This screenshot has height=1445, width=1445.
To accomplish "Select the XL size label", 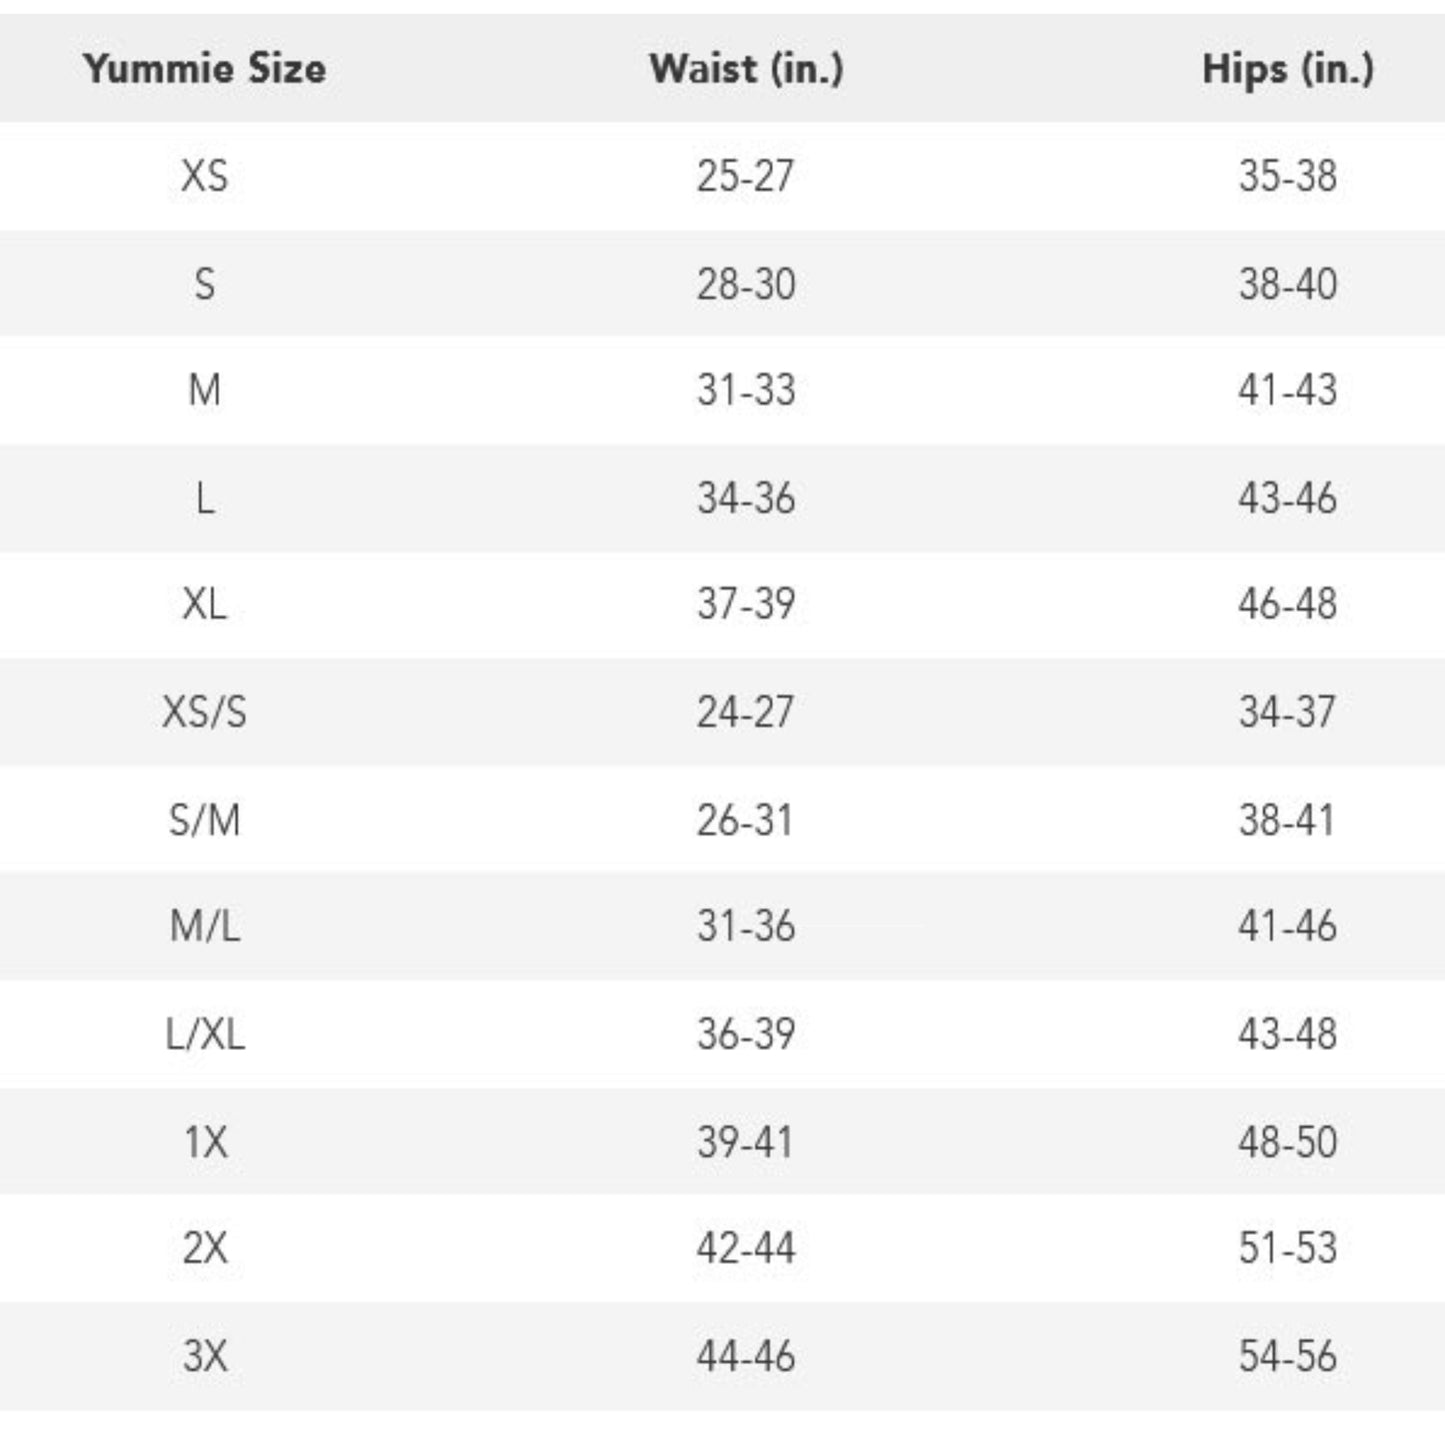I will (205, 604).
